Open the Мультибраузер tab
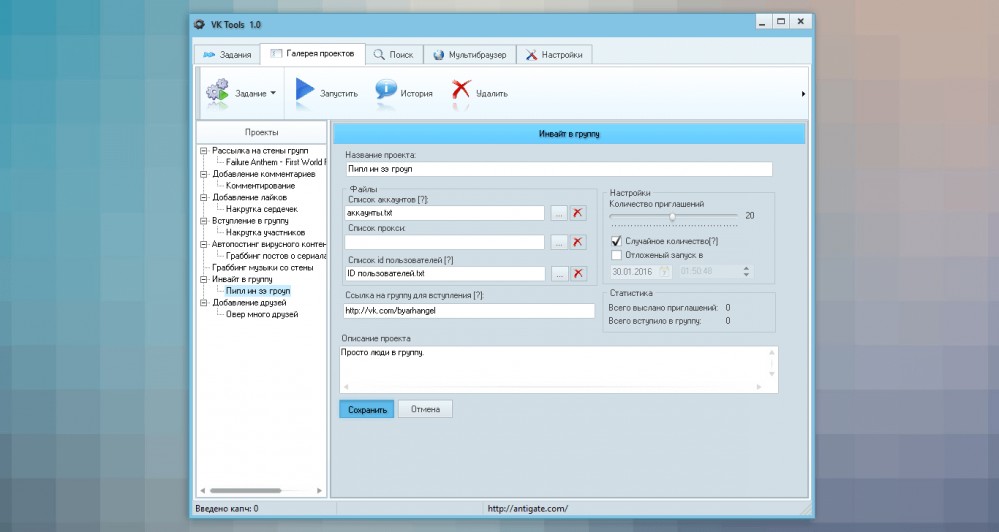 [x=470, y=55]
